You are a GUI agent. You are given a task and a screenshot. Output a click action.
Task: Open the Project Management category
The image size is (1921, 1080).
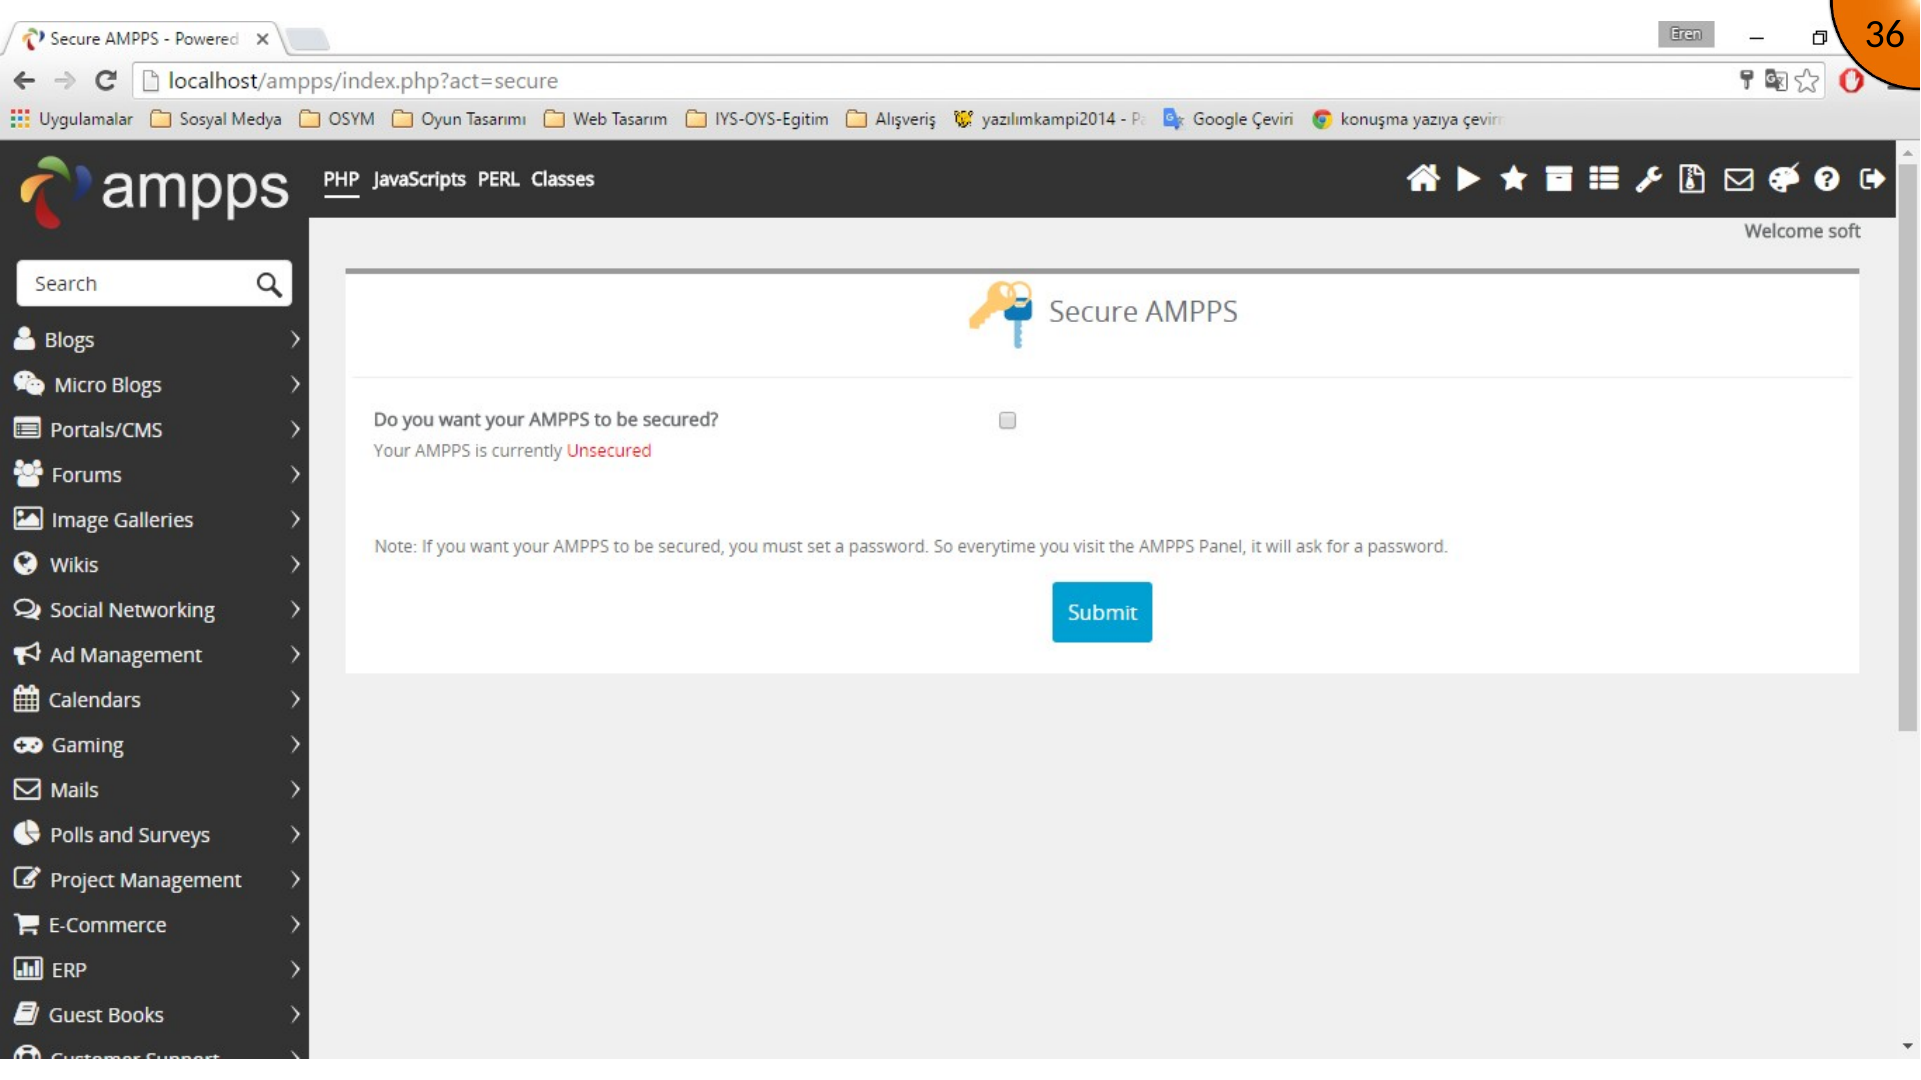[x=155, y=880]
